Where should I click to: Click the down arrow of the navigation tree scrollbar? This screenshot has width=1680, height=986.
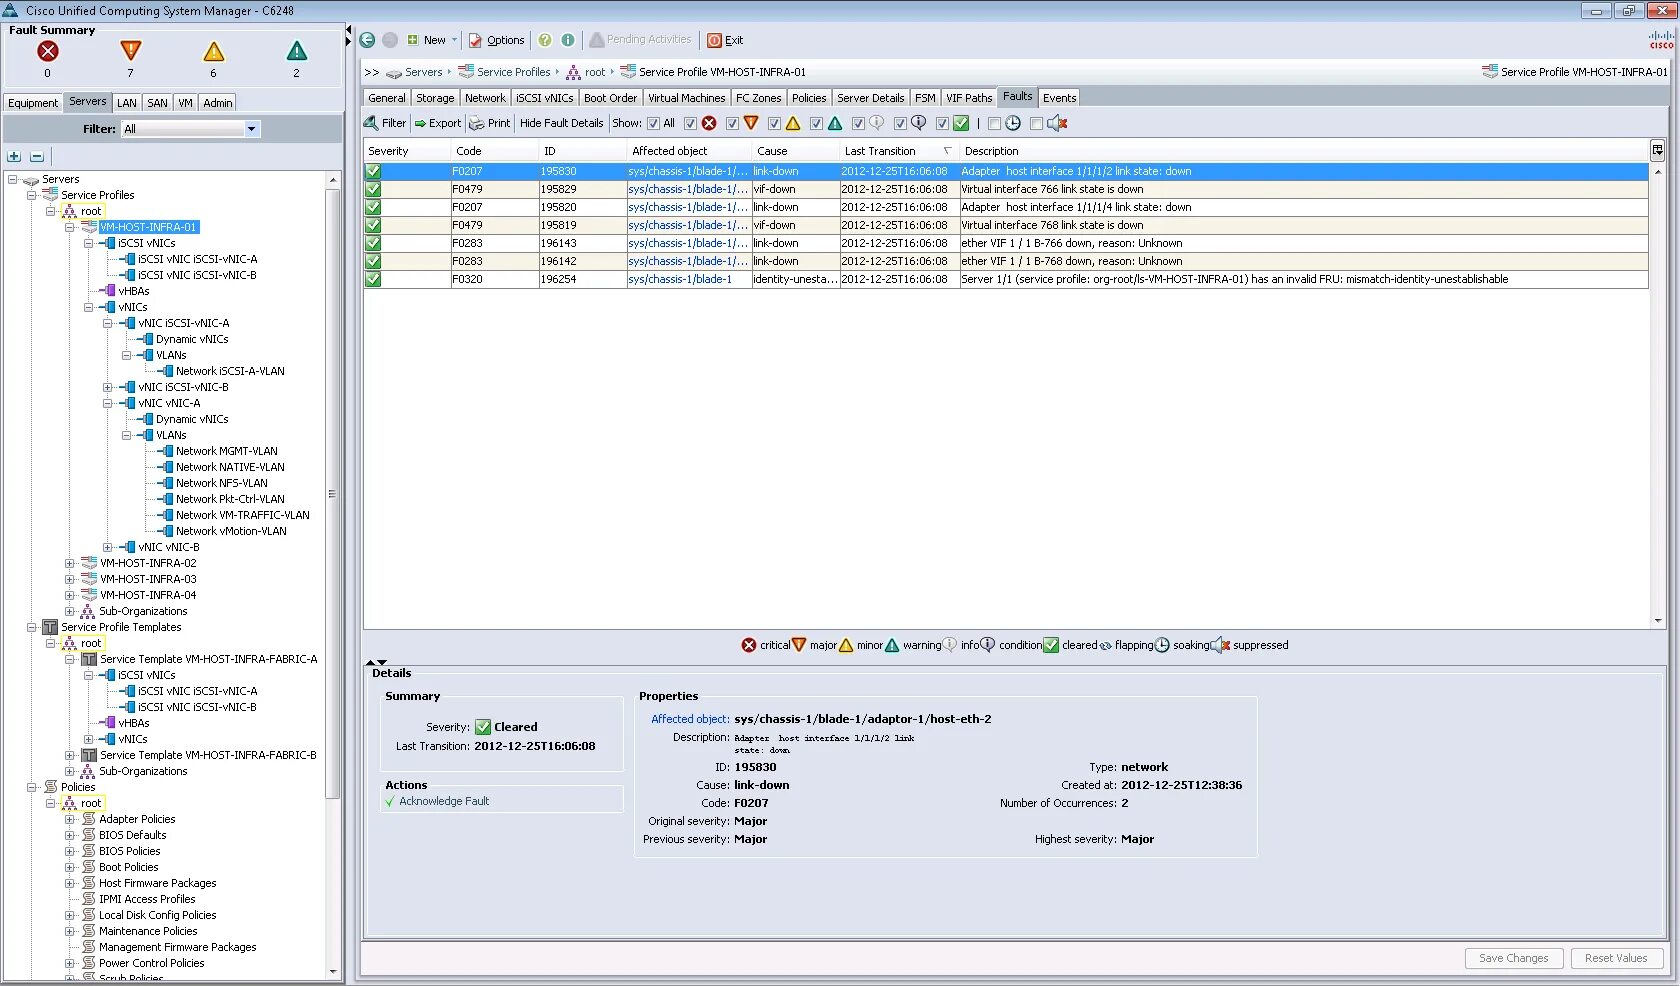tap(333, 971)
